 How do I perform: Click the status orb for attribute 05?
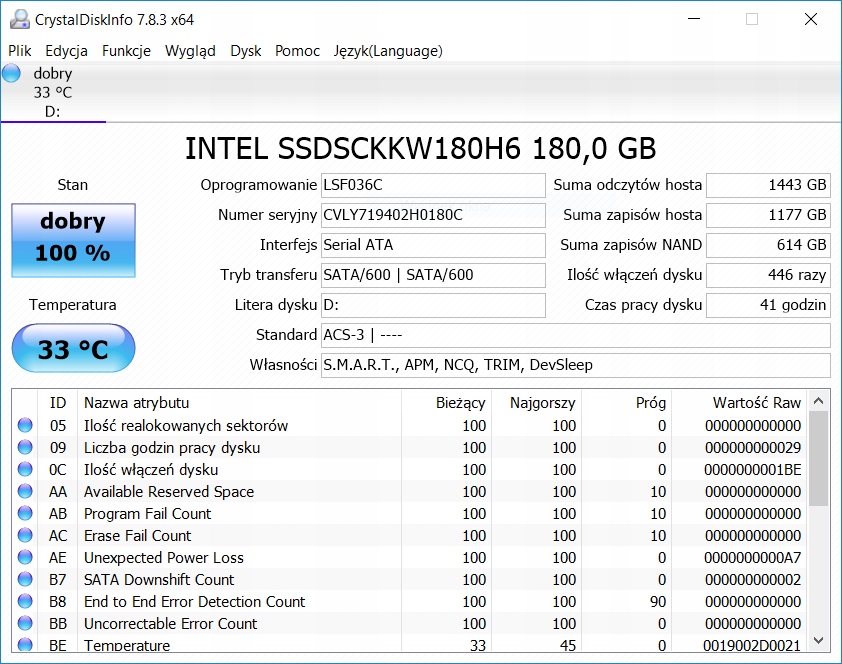25,425
